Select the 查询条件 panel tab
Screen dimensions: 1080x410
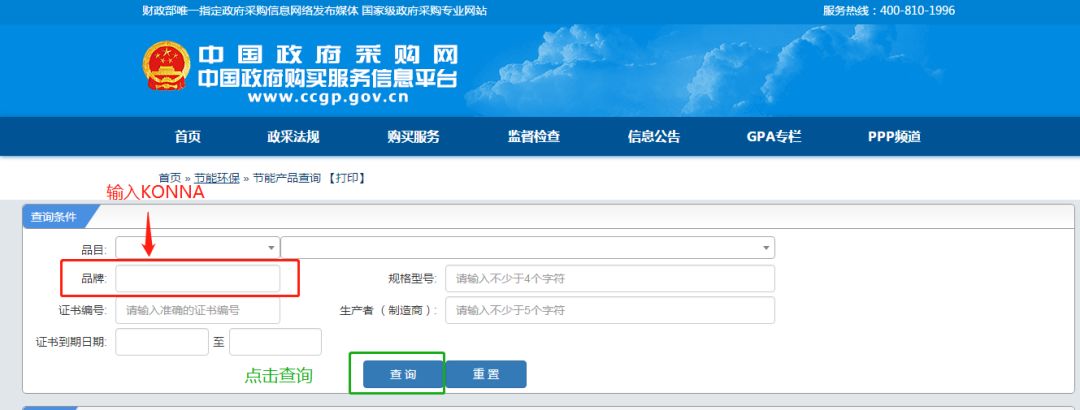(x=55, y=216)
